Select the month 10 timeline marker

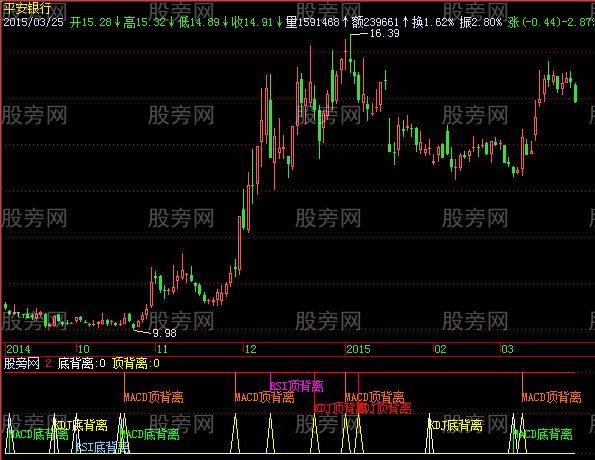(x=83, y=349)
